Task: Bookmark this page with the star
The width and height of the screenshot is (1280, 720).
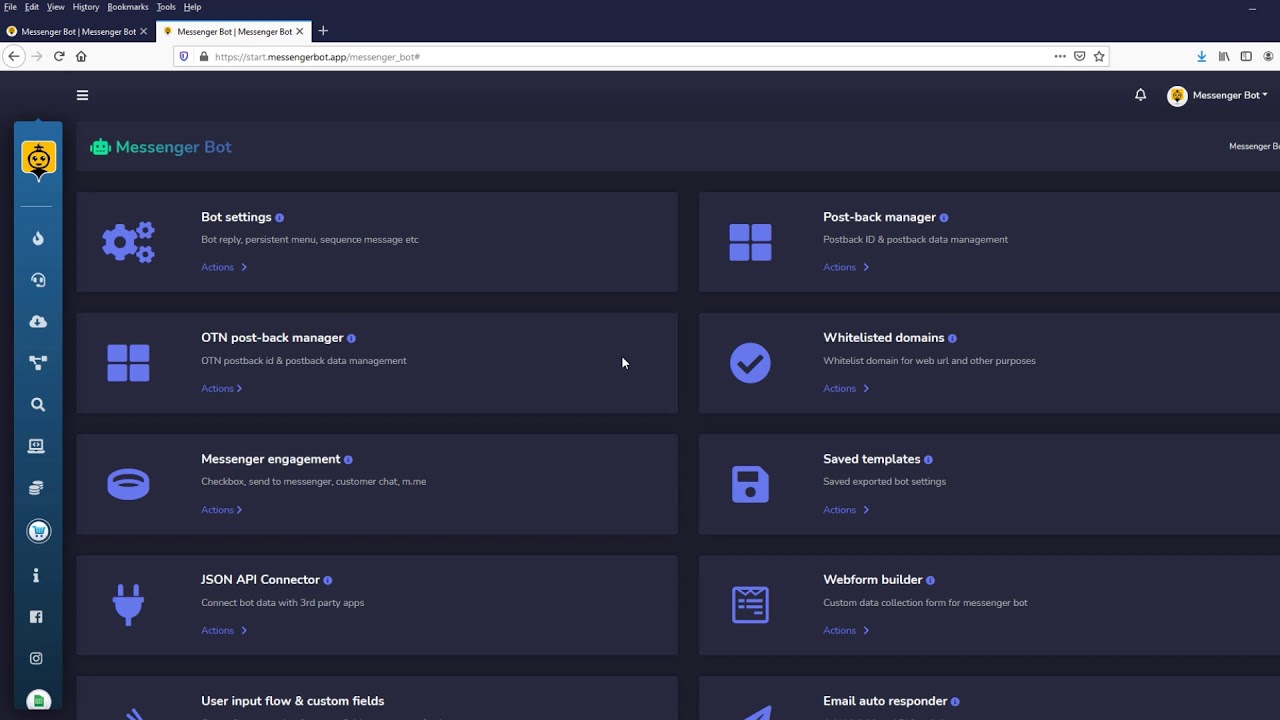Action: point(1099,57)
